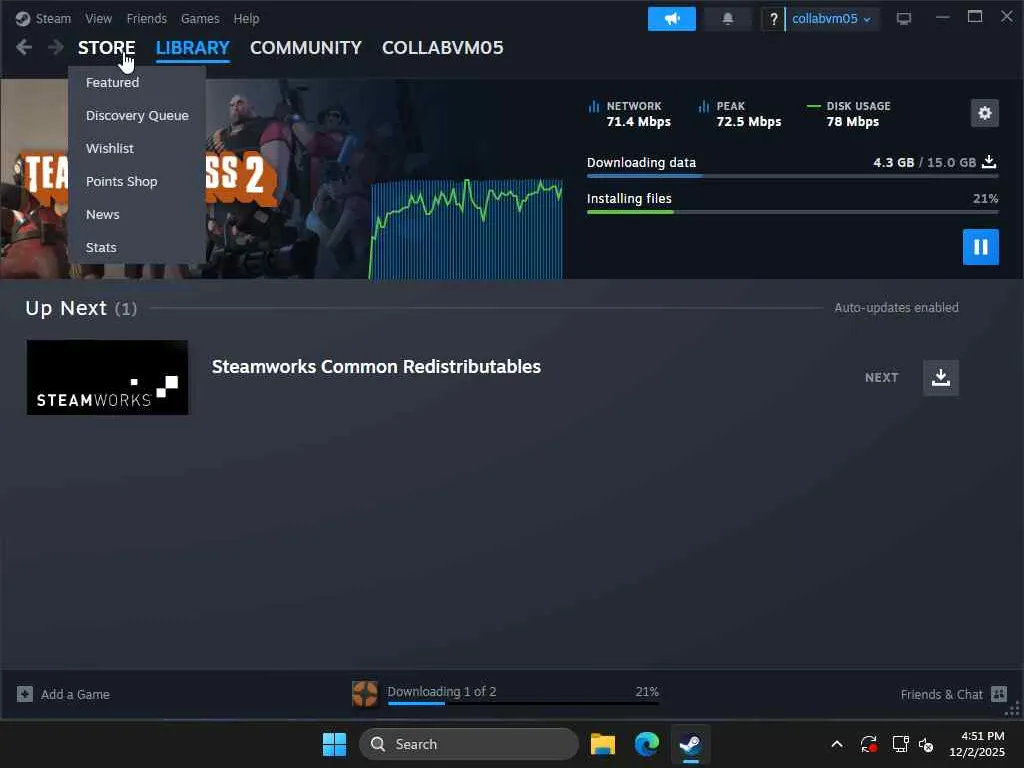Go forward with the right arrow
Viewport: 1024px width, 768px height.
(56, 47)
